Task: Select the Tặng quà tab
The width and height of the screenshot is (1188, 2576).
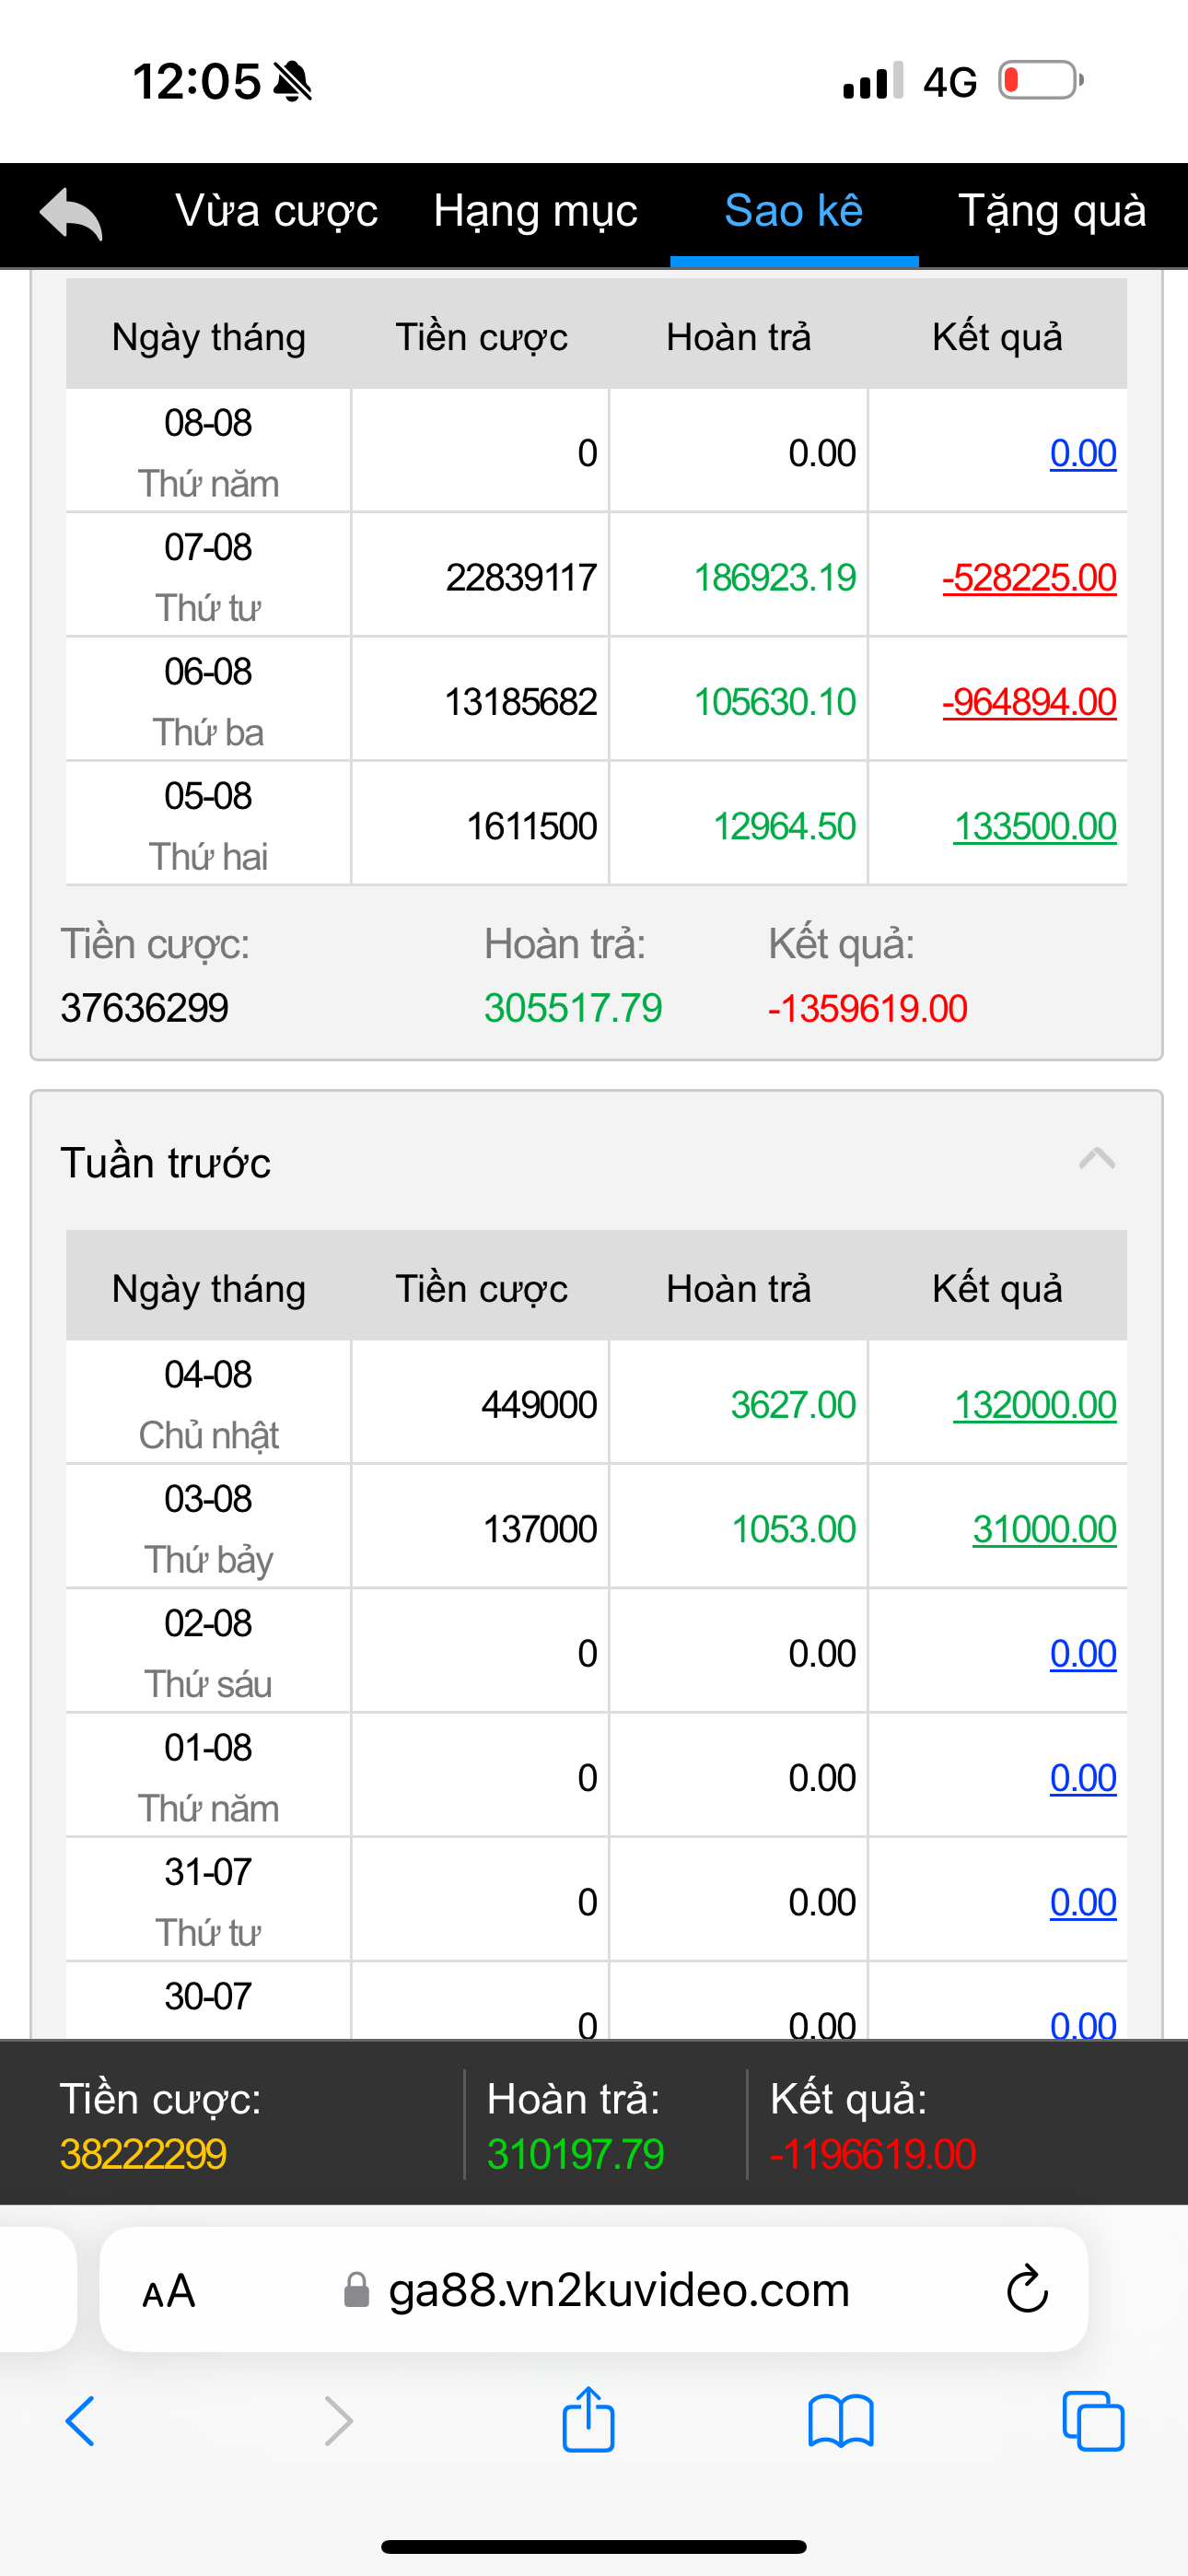Action: [x=1052, y=211]
